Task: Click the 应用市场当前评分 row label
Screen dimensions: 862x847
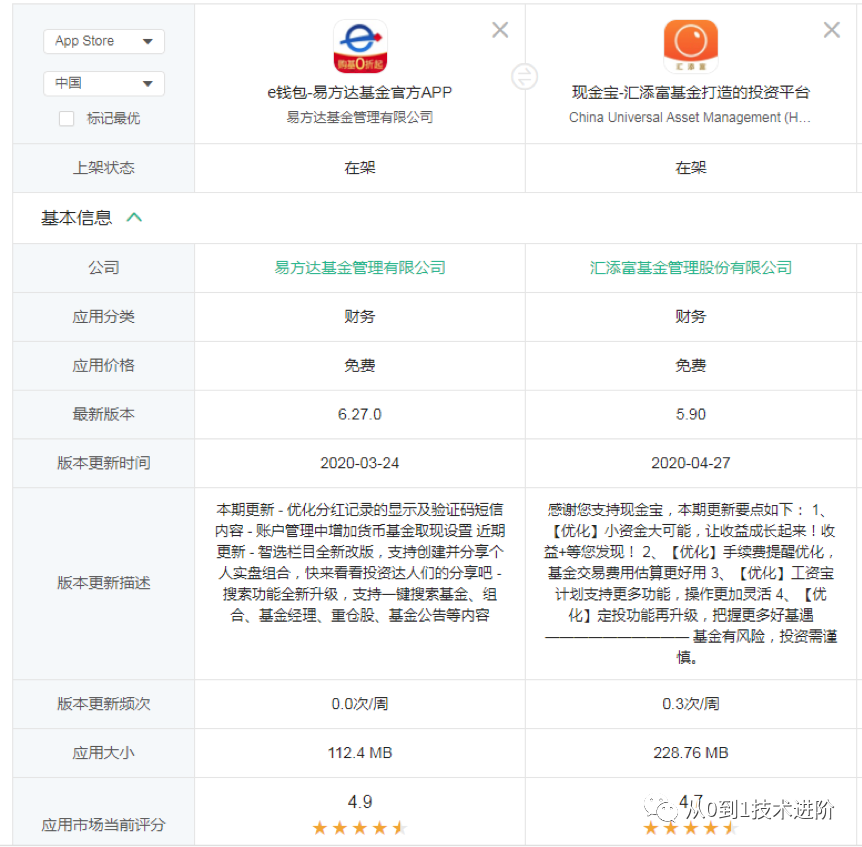Action: coord(104,824)
